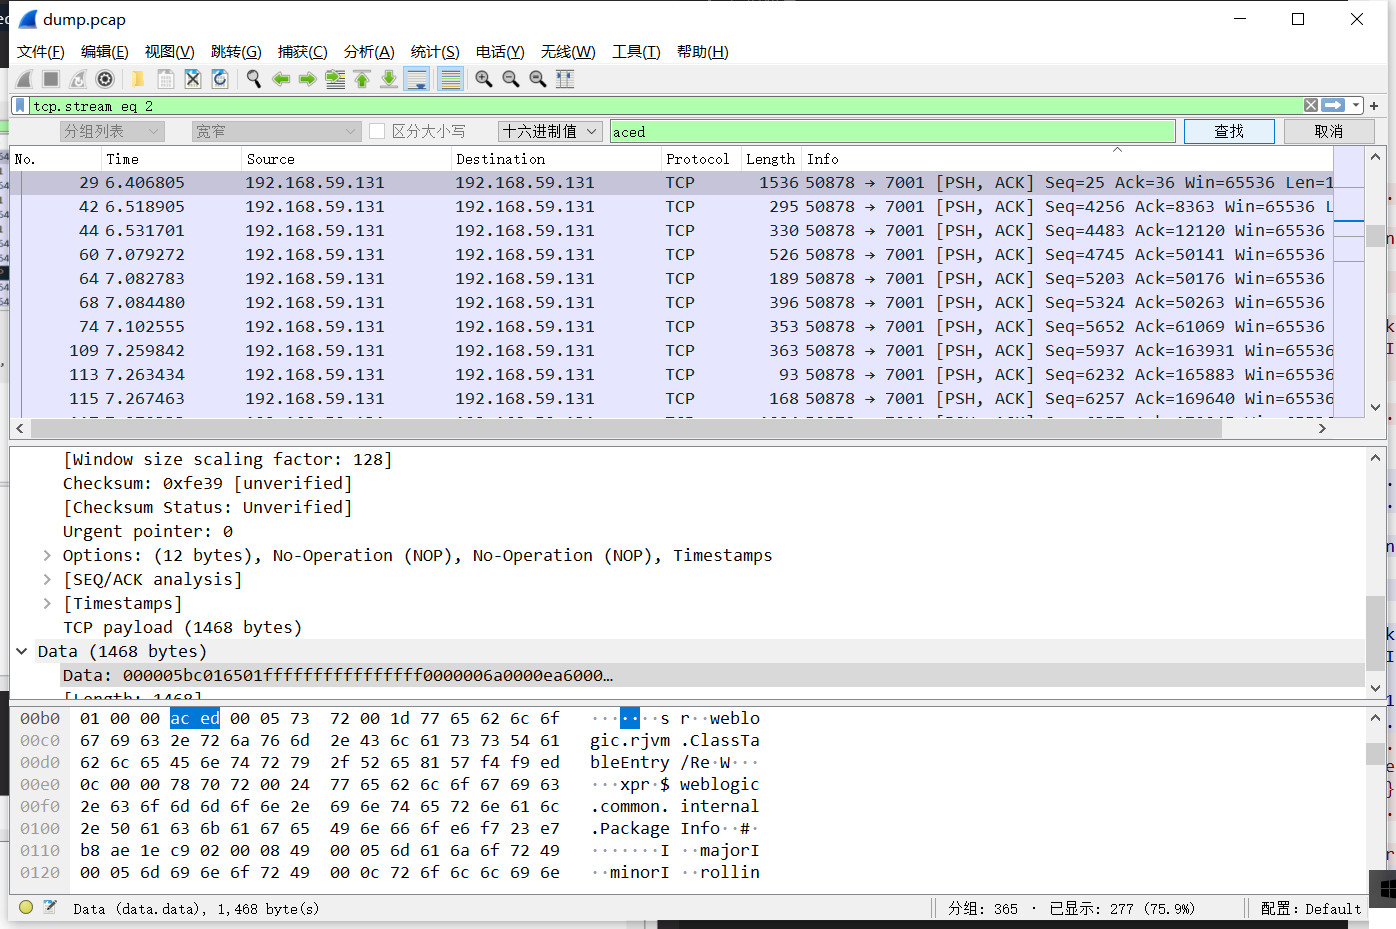Screen dimensions: 1396x929
Task: Open the find packet magnifier tool
Action: pos(253,79)
